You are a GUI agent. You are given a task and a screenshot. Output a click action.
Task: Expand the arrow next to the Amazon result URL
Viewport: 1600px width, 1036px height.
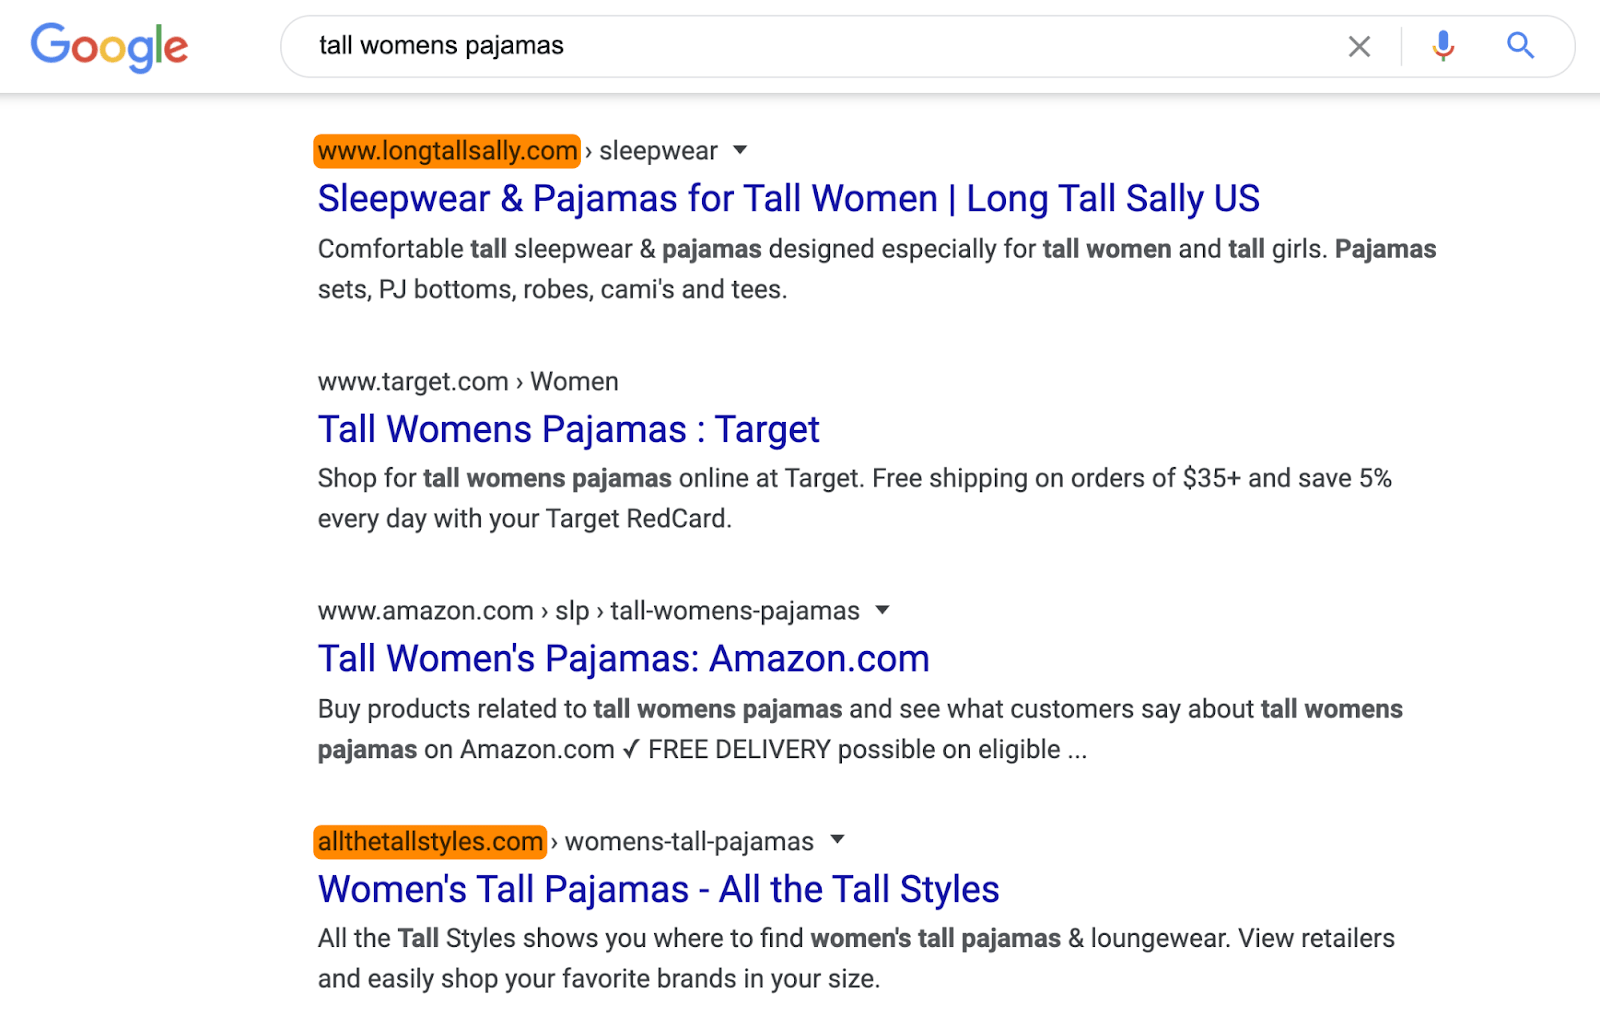point(884,610)
